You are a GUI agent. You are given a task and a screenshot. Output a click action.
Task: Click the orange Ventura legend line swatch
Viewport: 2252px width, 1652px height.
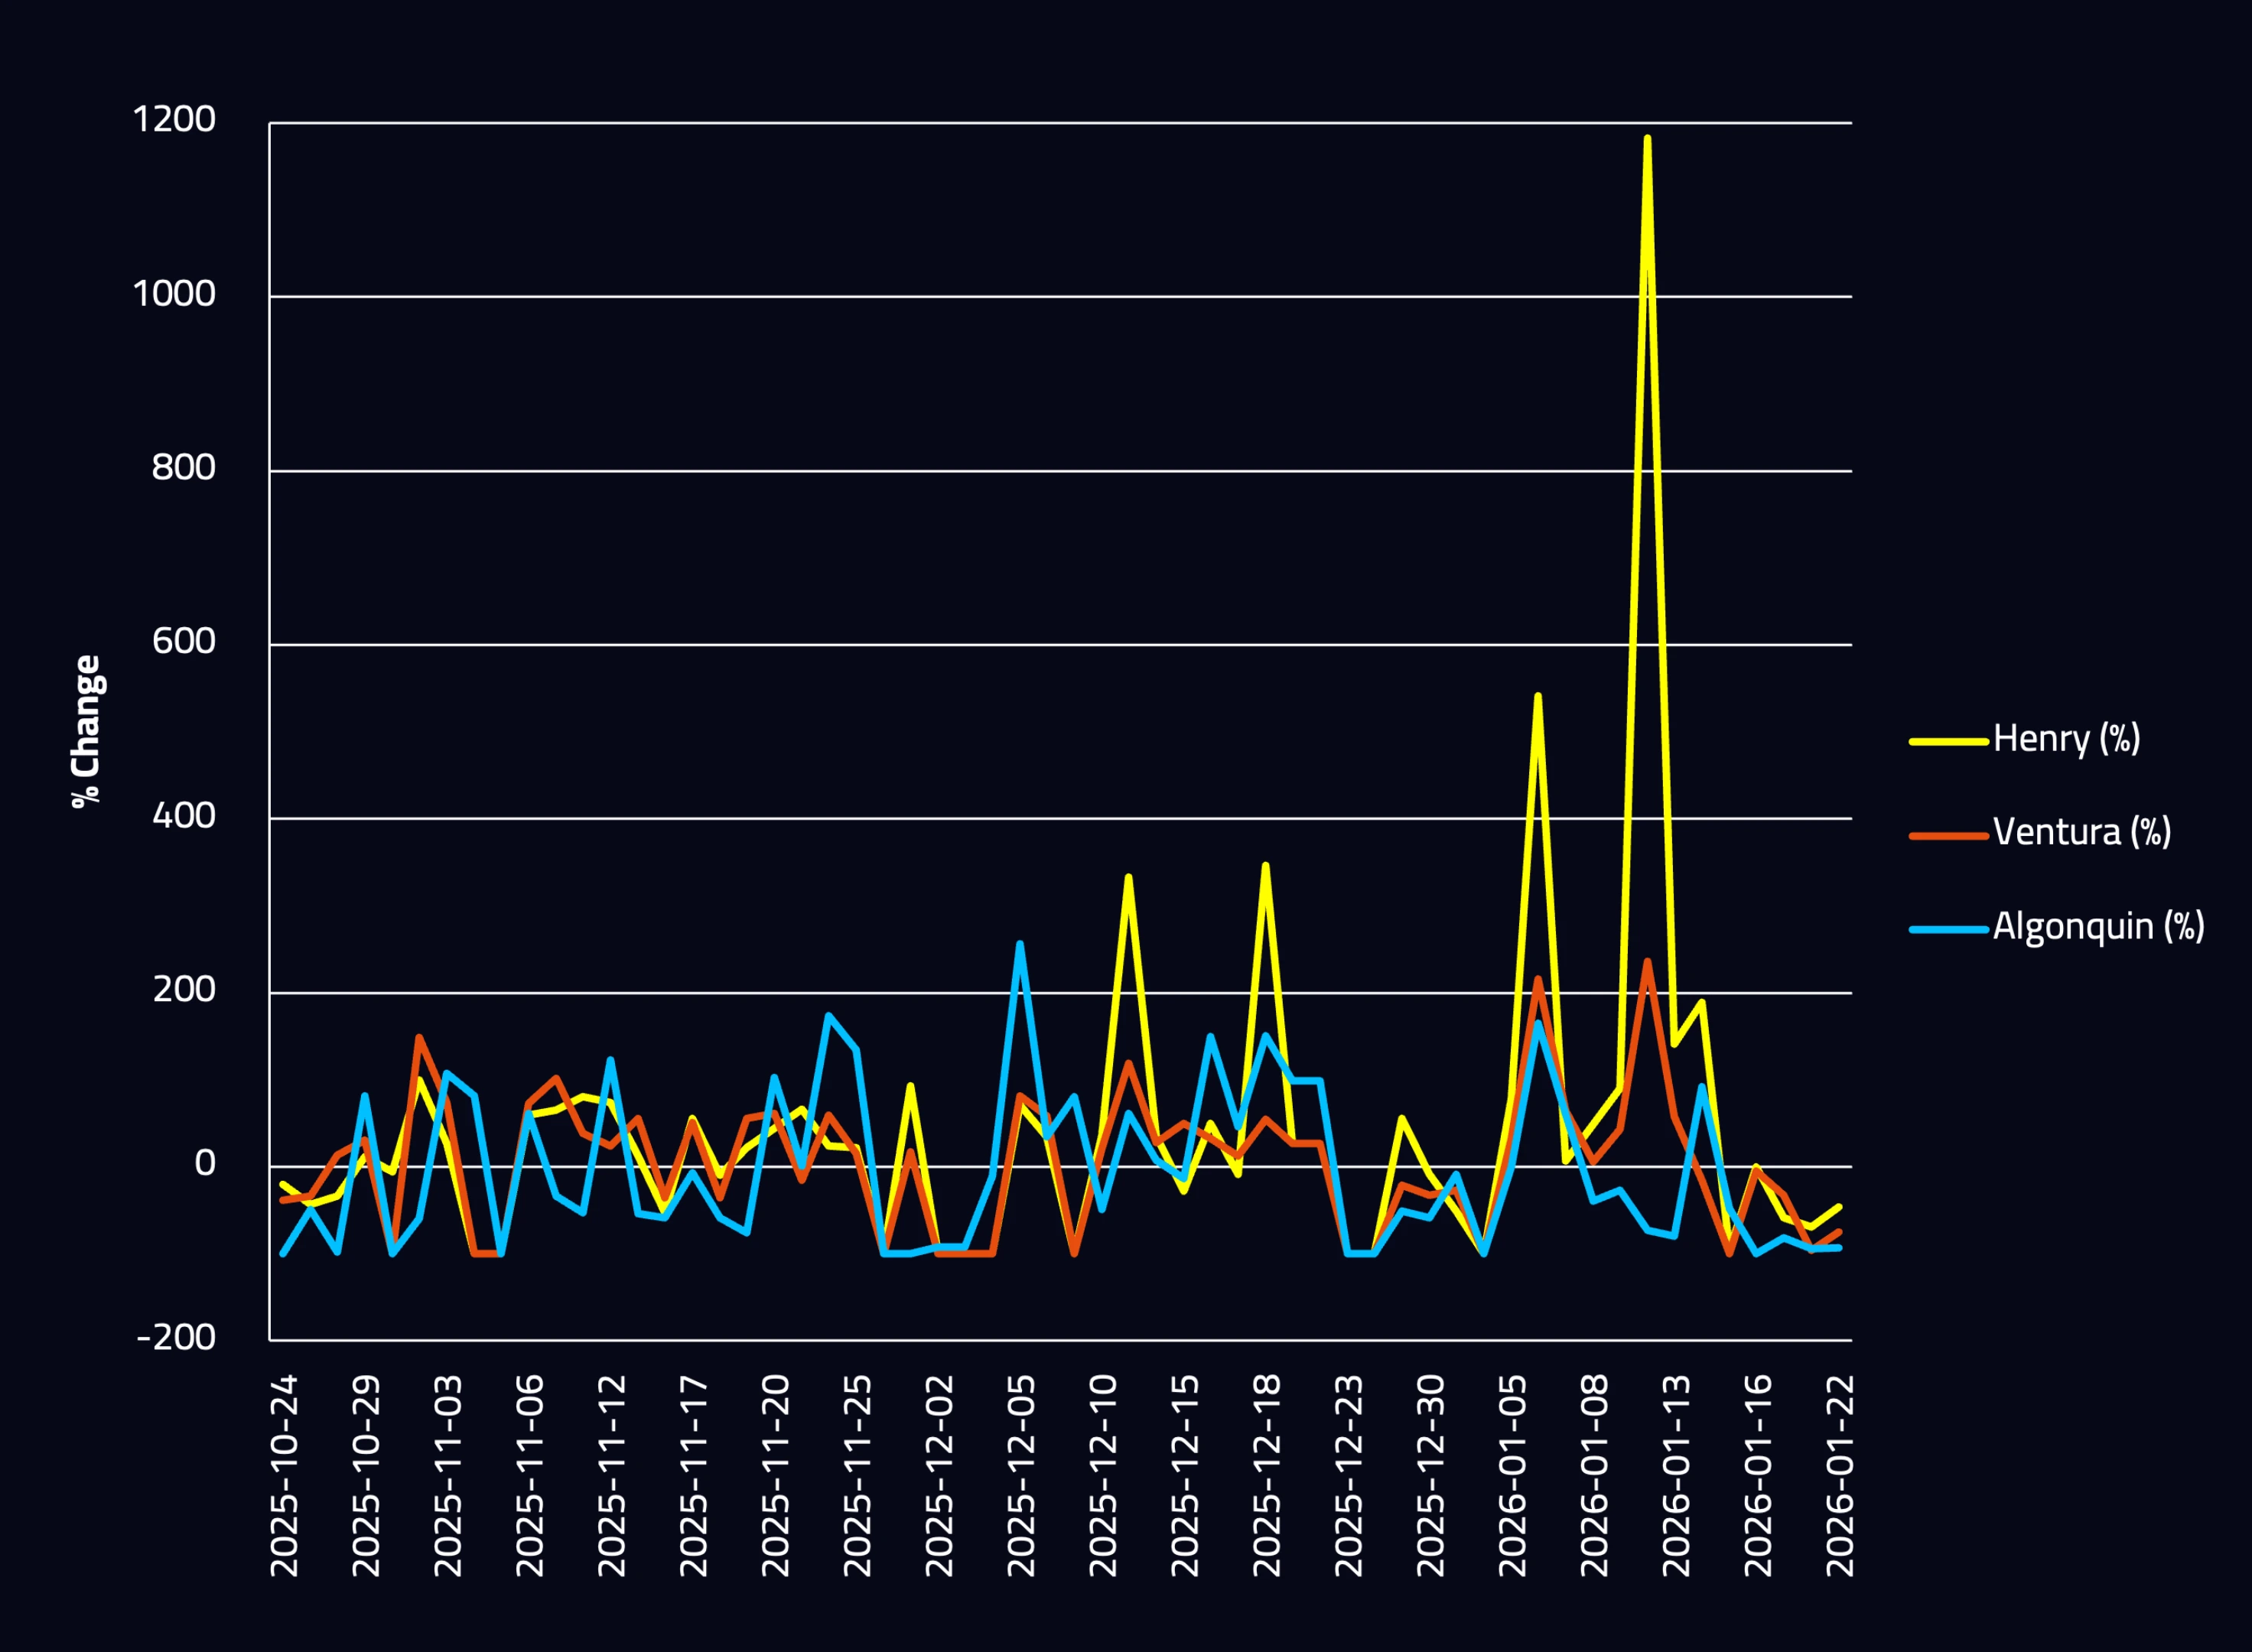tap(1948, 836)
